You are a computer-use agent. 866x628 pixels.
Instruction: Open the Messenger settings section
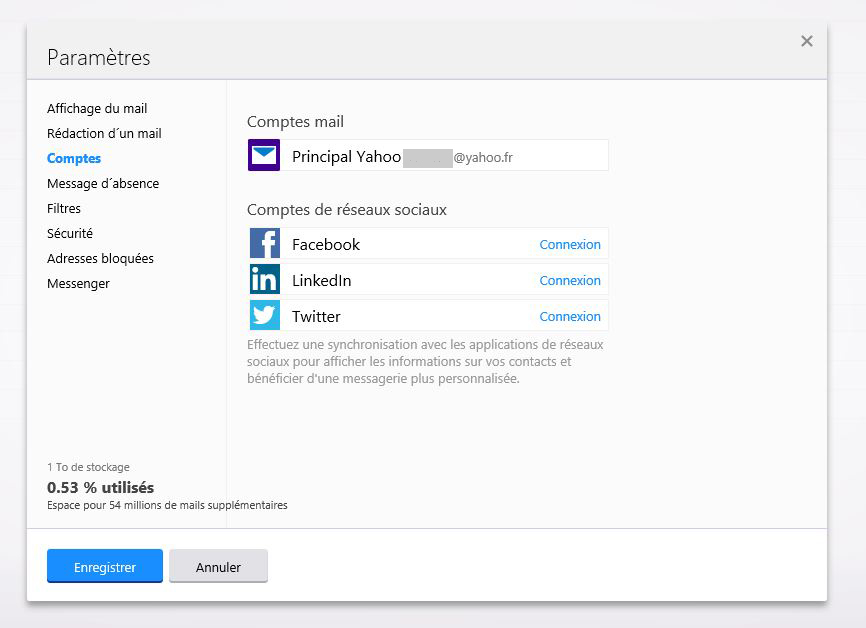[x=78, y=283]
